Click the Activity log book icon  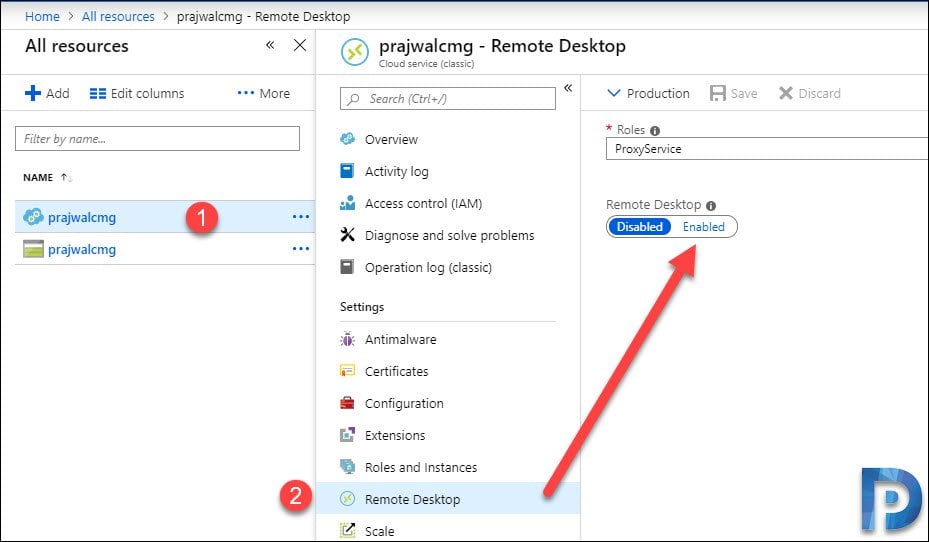pyautogui.click(x=347, y=171)
